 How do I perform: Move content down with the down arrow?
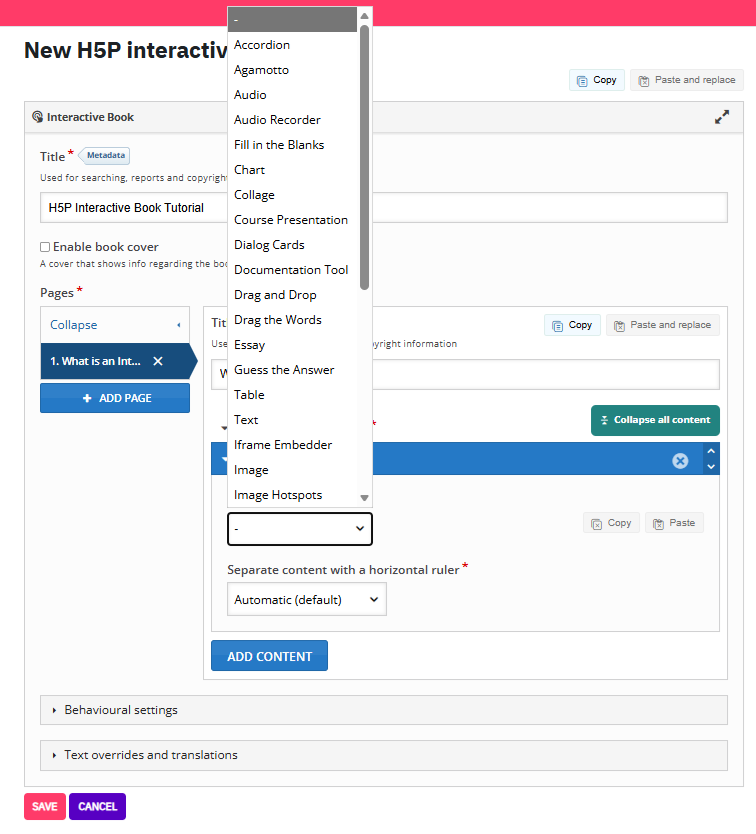click(x=711, y=467)
